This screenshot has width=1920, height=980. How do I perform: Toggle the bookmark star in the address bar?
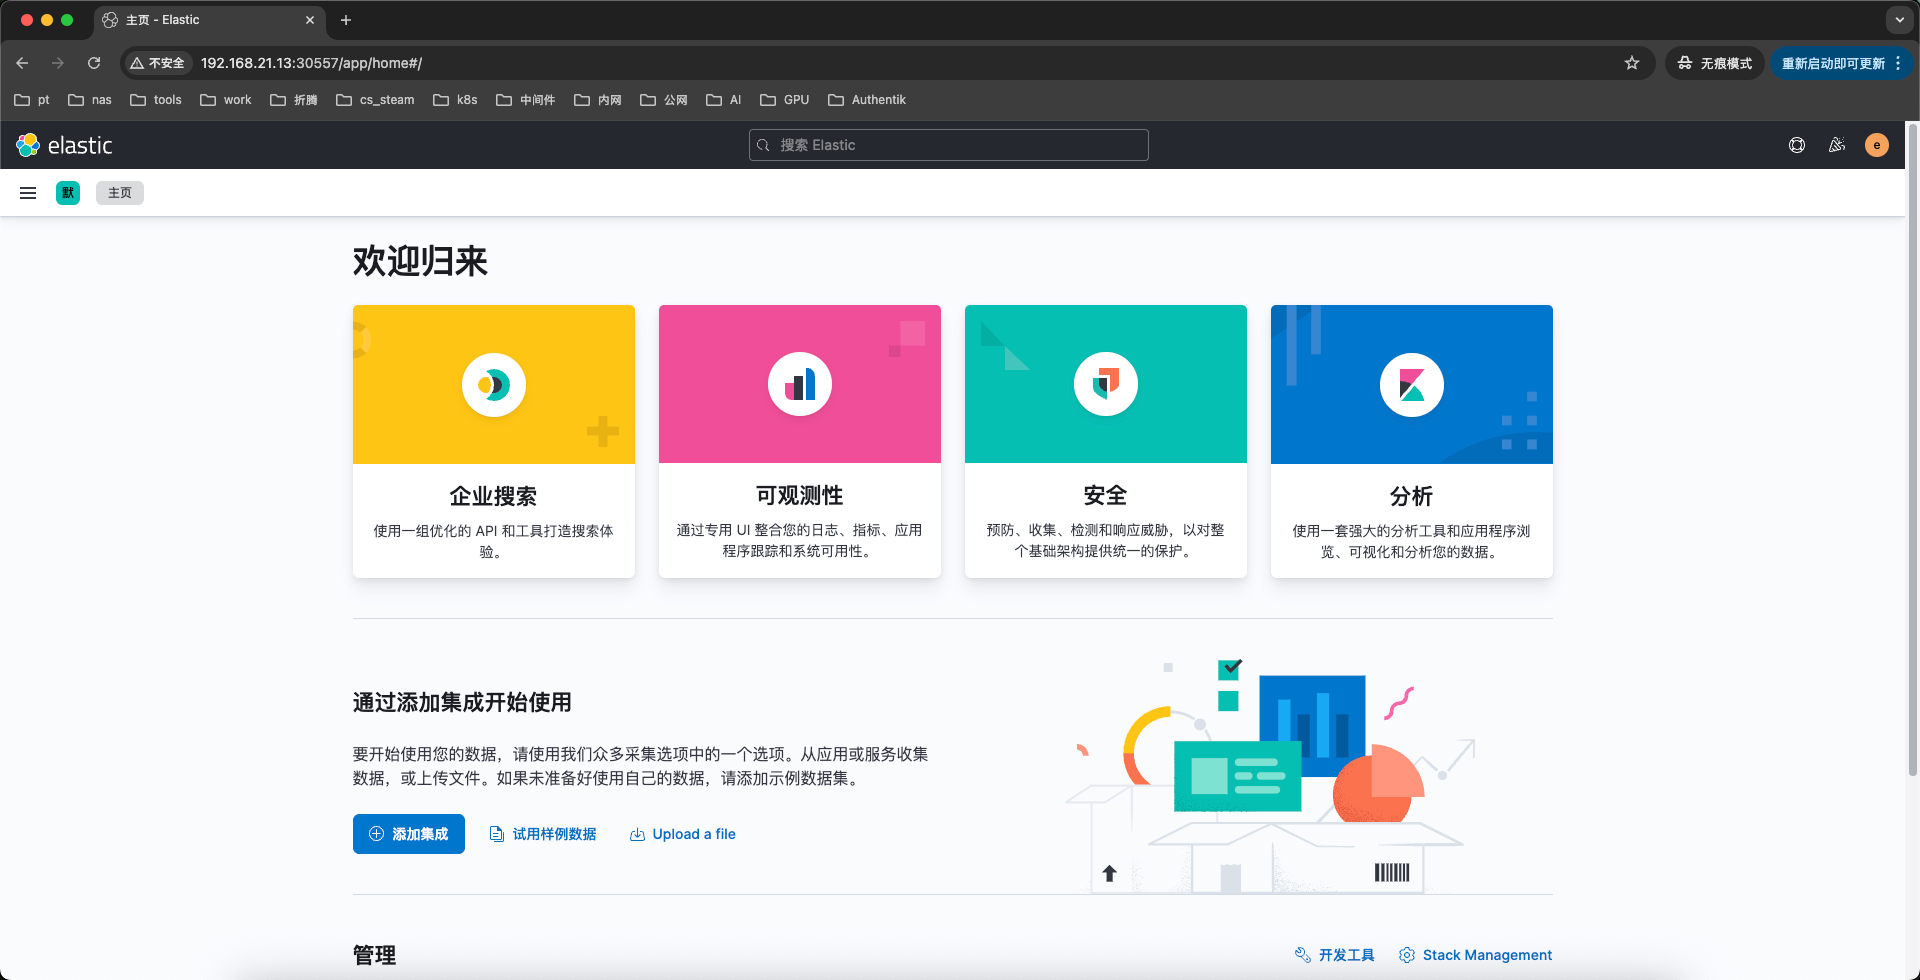click(1632, 62)
